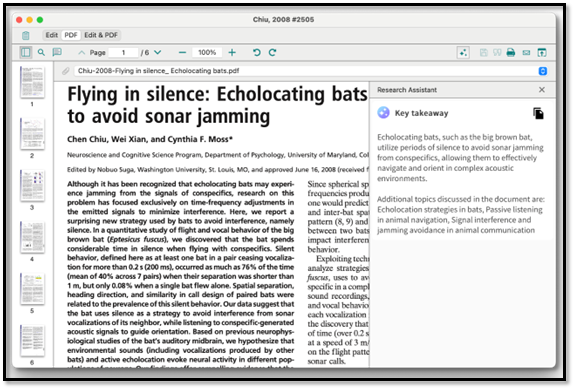Screen dimensions: 575x390
Task: Toggle the thumbnail sidebar panel
Action: tap(26, 52)
